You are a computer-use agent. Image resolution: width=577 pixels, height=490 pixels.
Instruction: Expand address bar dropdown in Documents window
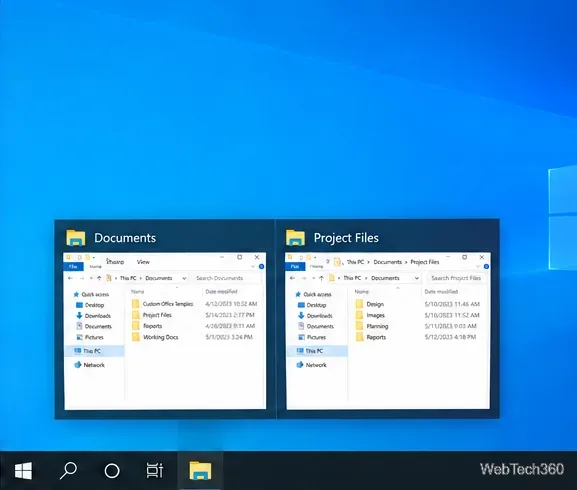[x=184, y=278]
